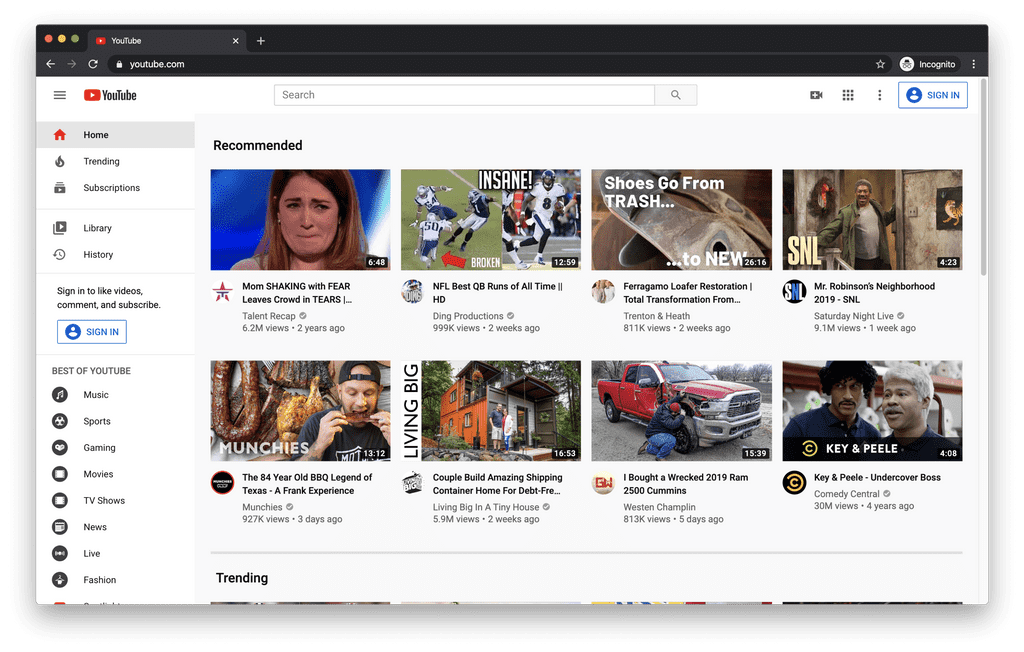Click the Westen Champlin channel avatar
Viewport: 1024px width, 652px height.
603,483
